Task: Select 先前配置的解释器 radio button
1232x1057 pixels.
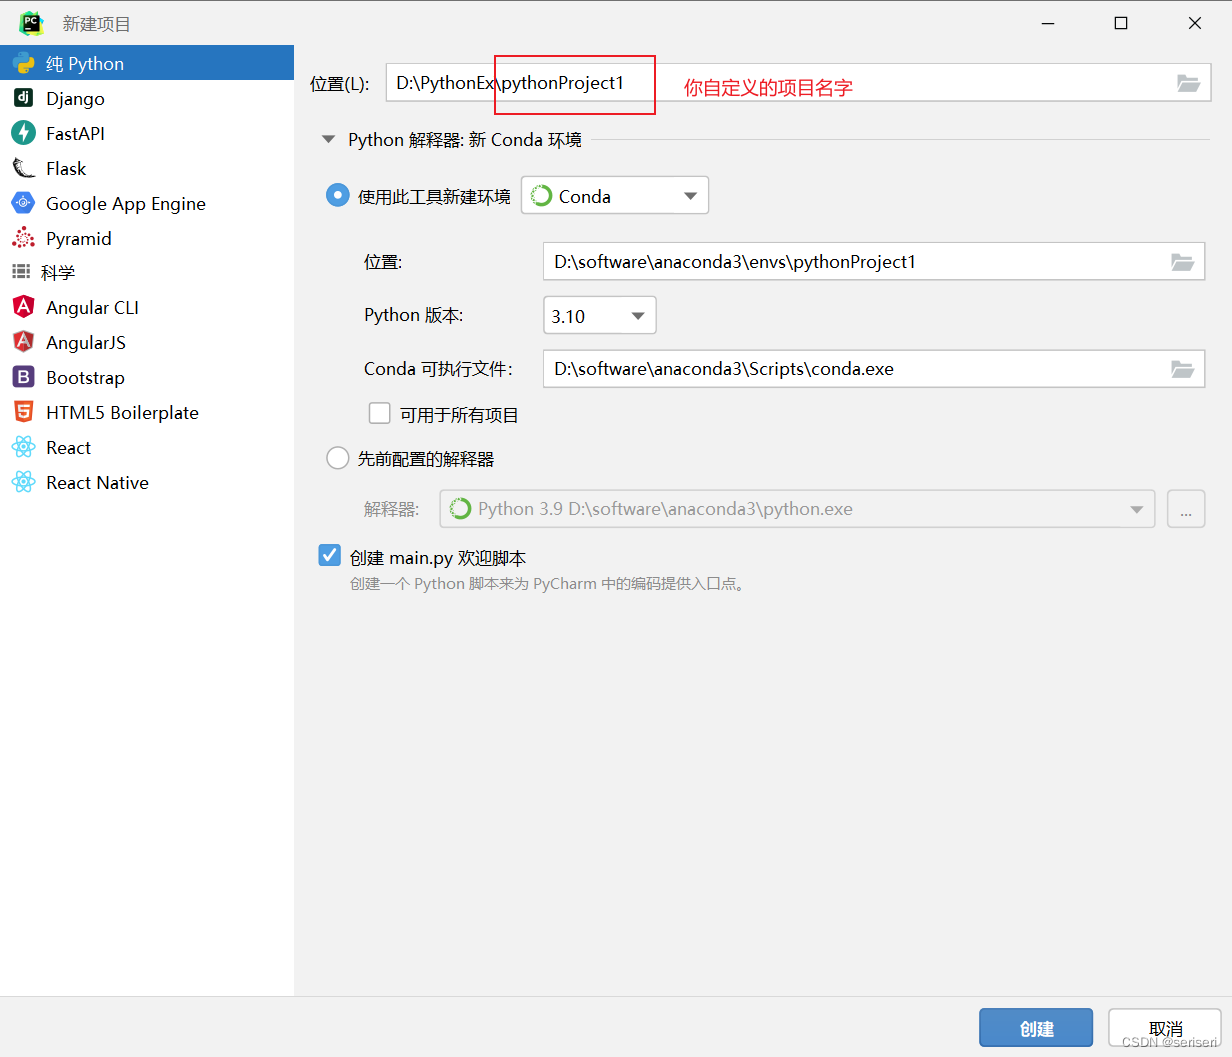Action: tap(338, 459)
